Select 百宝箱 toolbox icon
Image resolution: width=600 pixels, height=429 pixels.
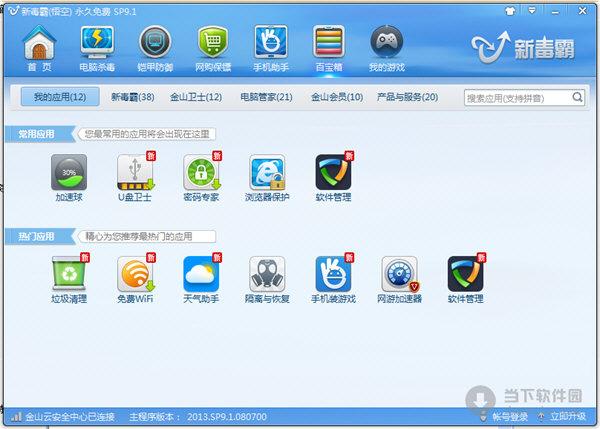329,48
